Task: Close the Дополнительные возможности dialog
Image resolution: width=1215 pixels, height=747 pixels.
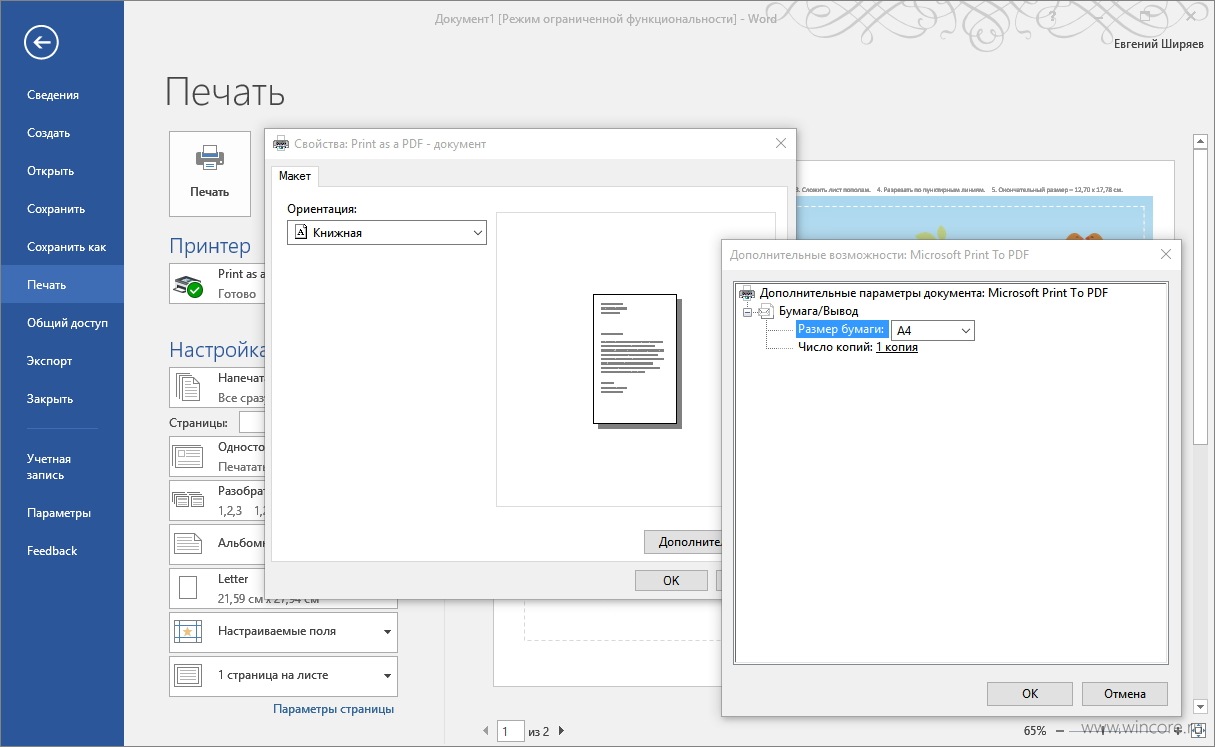Action: pyautogui.click(x=1165, y=255)
